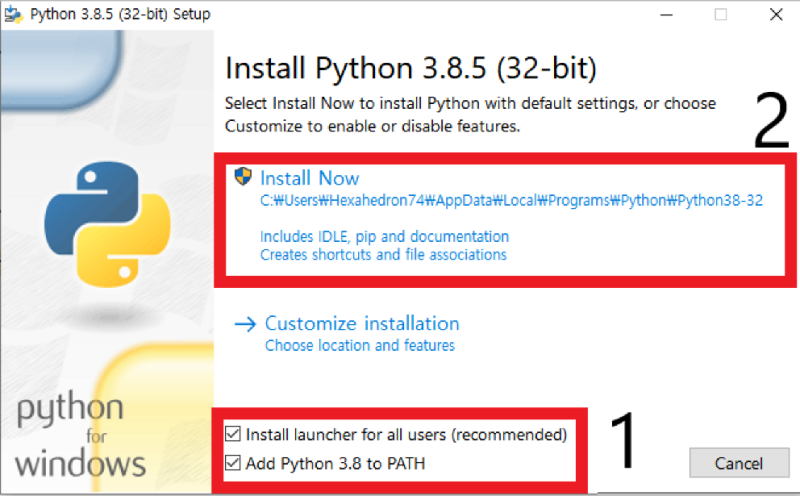Click 'Includes IDLE, pip and documentation' text
Viewport: 800px width, 496px height.
[x=384, y=237]
